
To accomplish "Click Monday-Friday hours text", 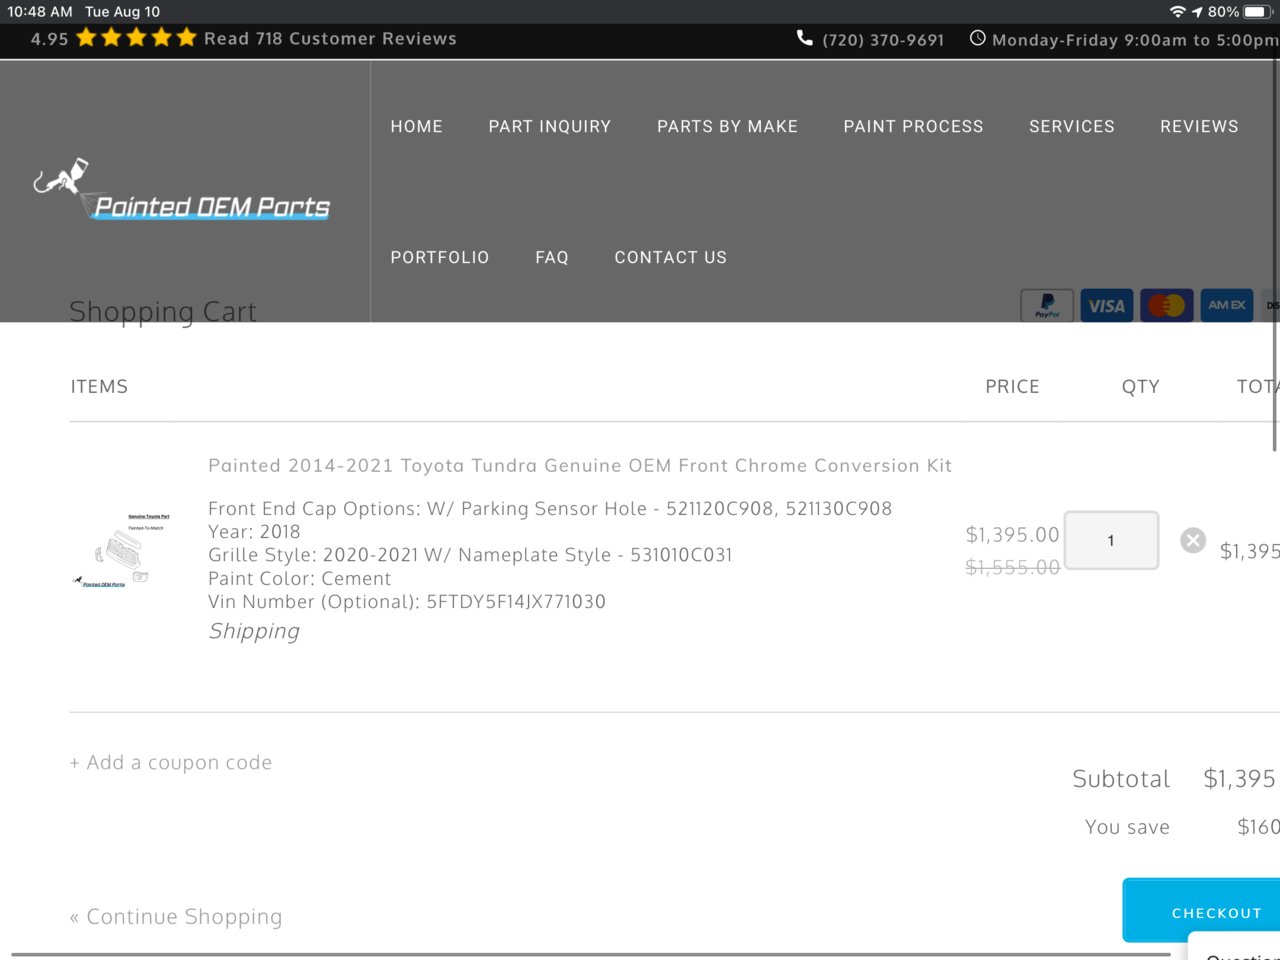I will pyautogui.click(x=1136, y=40).
